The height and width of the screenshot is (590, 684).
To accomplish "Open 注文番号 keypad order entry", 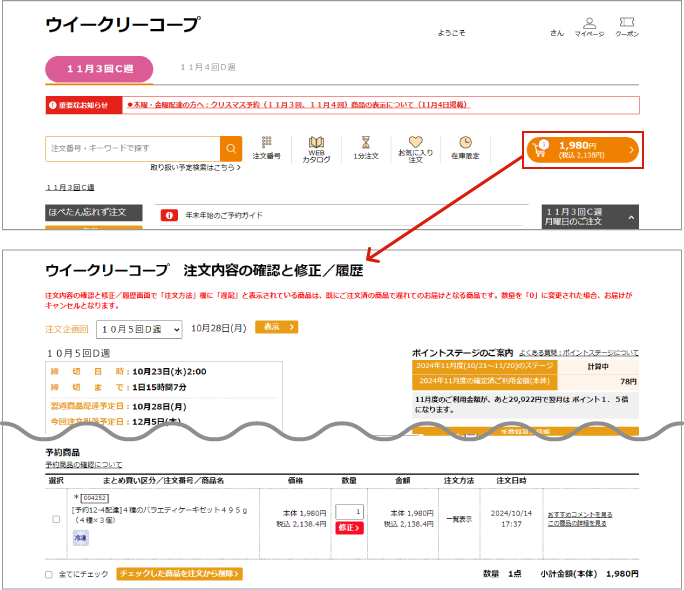I will (266, 148).
